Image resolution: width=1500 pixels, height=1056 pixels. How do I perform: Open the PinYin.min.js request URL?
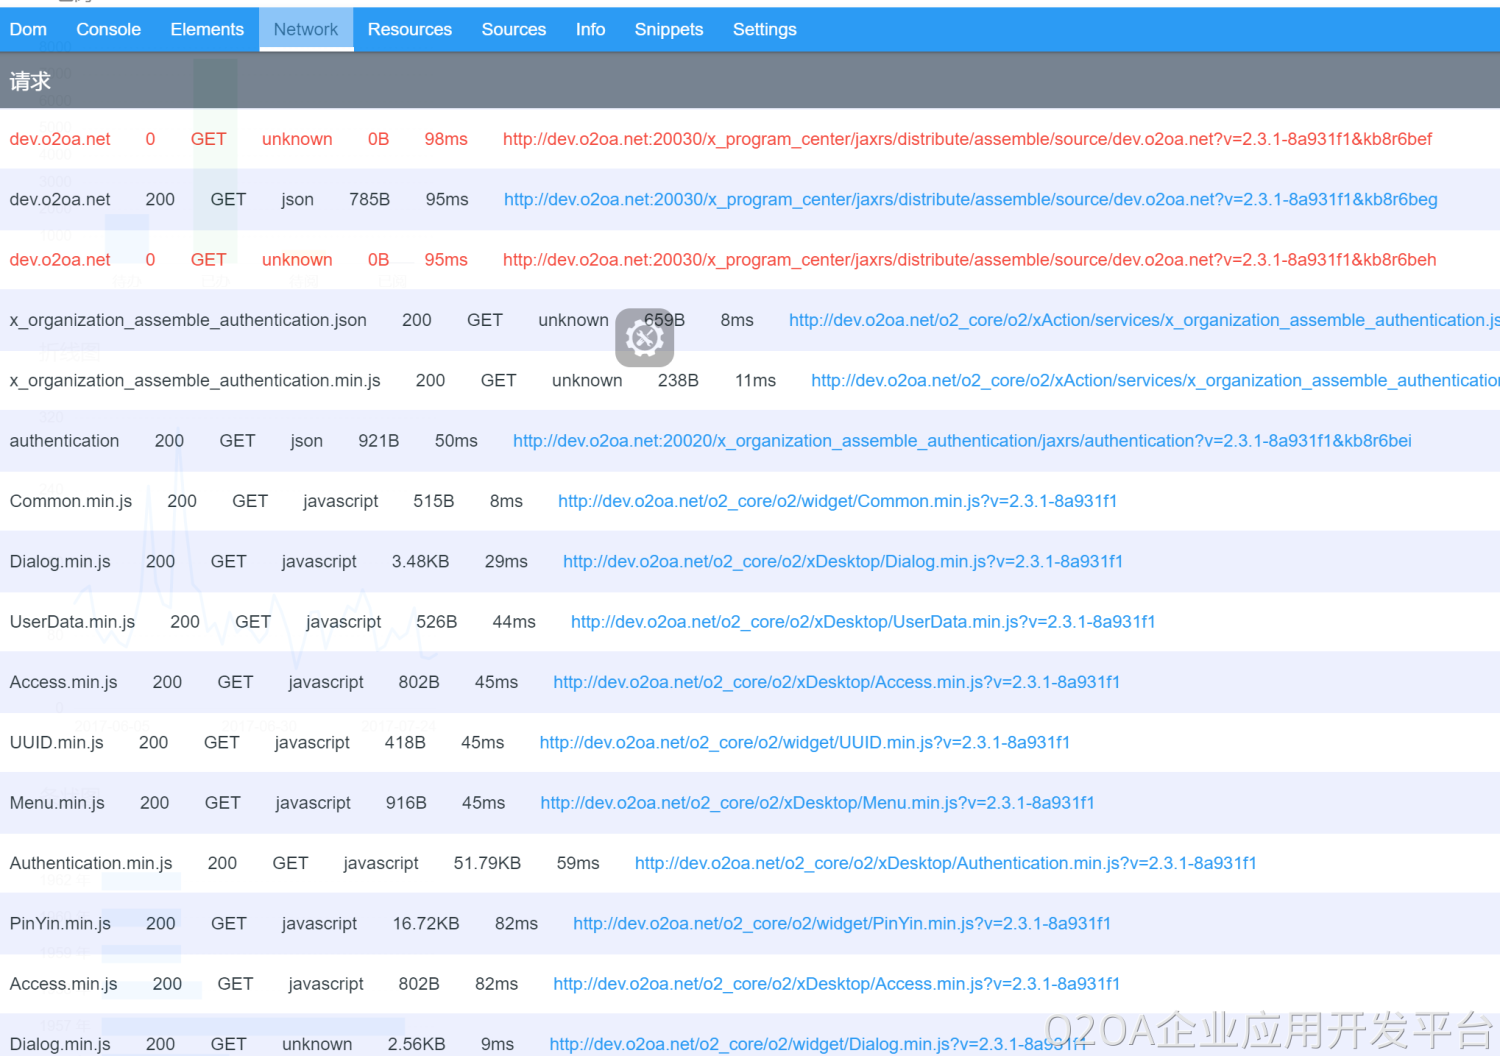841,924
